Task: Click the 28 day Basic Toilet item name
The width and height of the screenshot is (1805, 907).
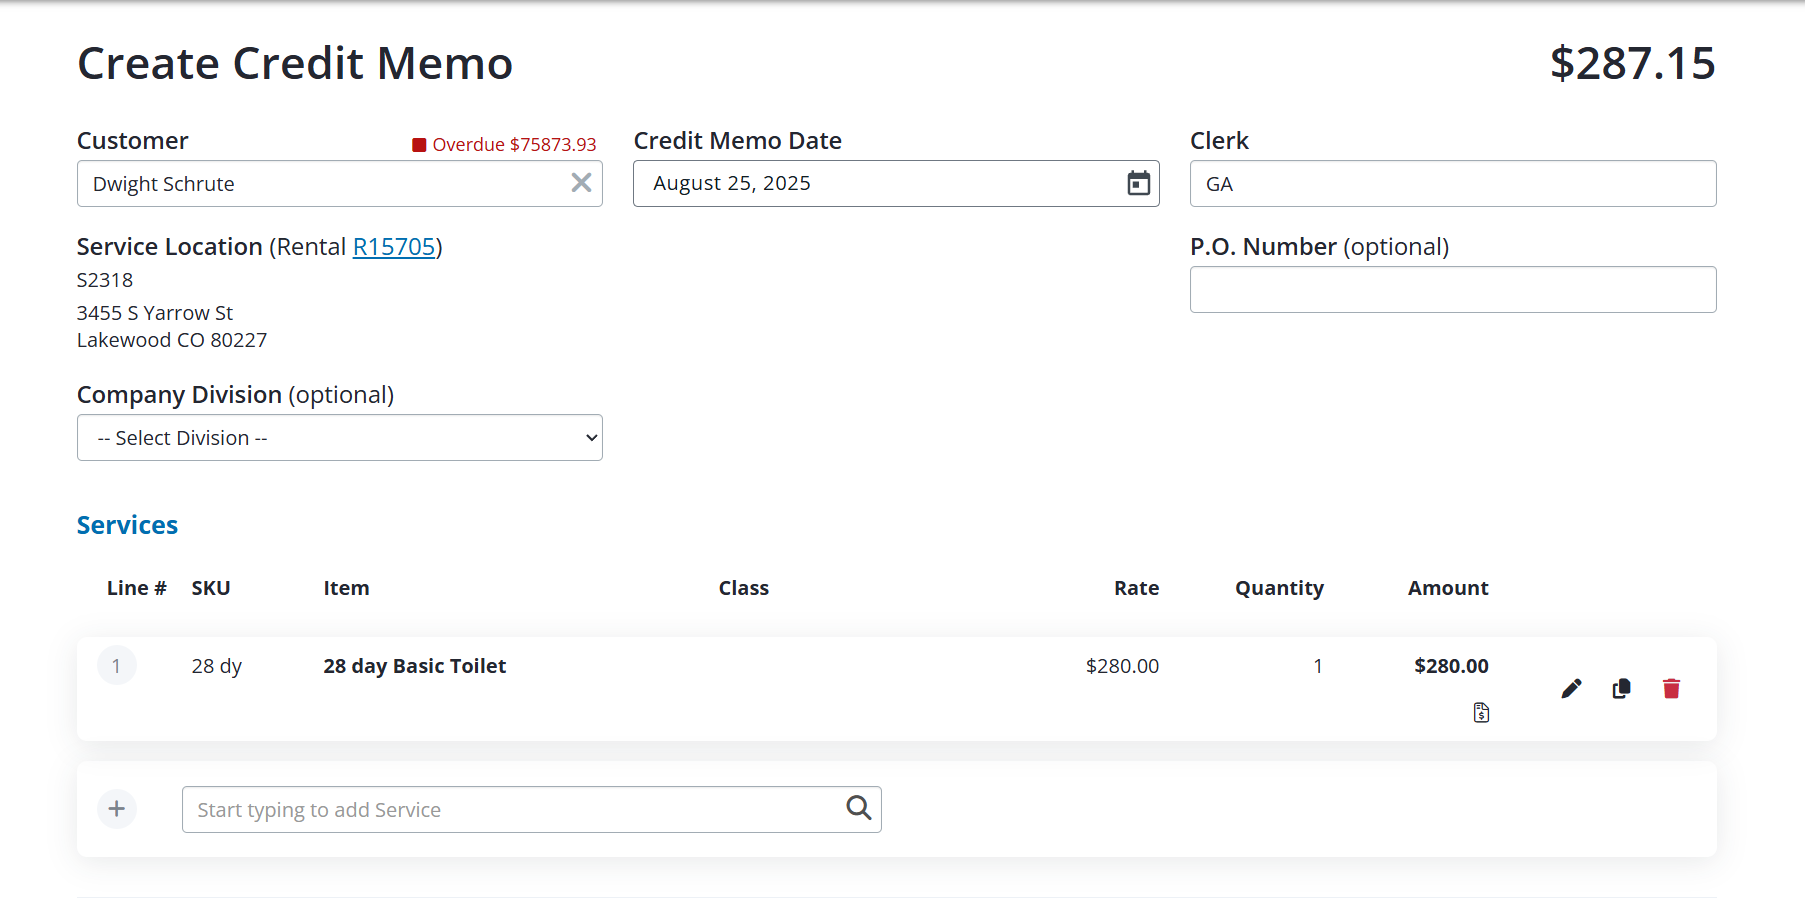Action: click(414, 665)
